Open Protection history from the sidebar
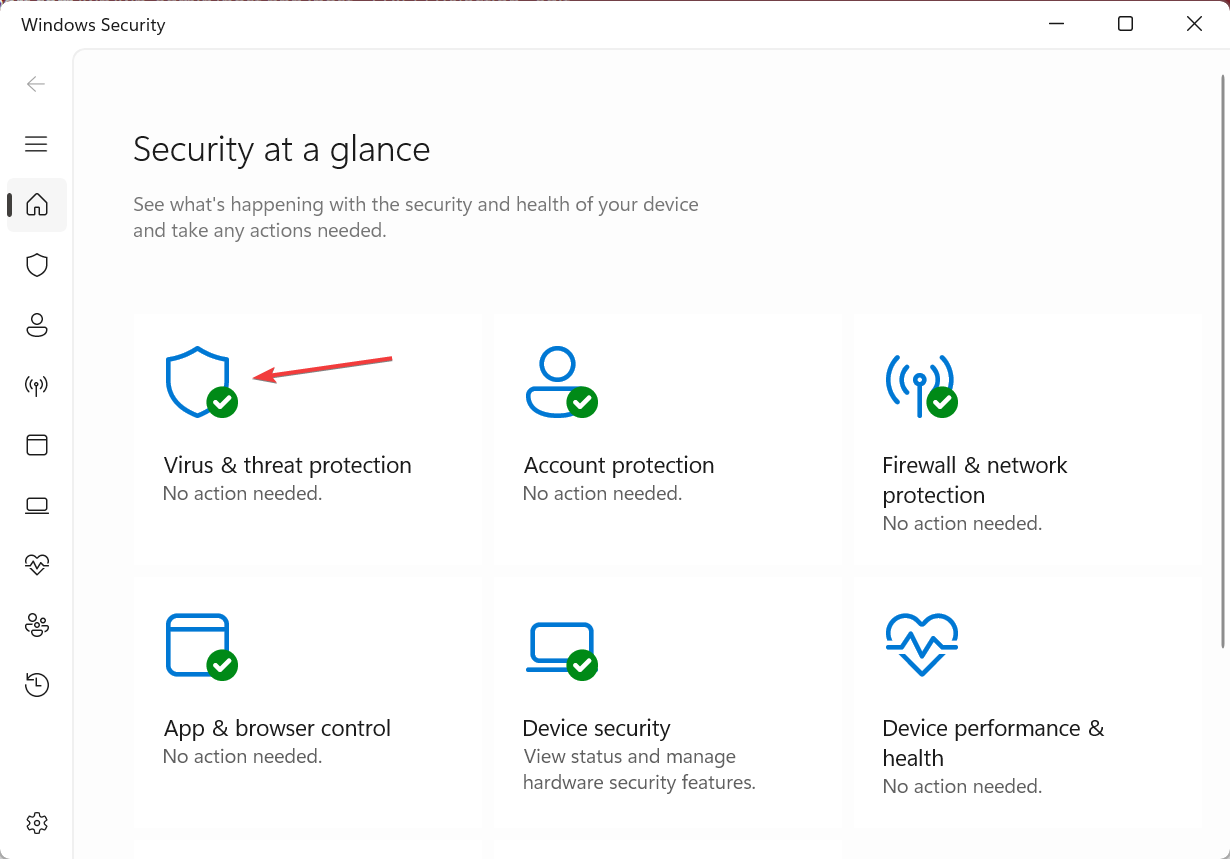 (37, 685)
